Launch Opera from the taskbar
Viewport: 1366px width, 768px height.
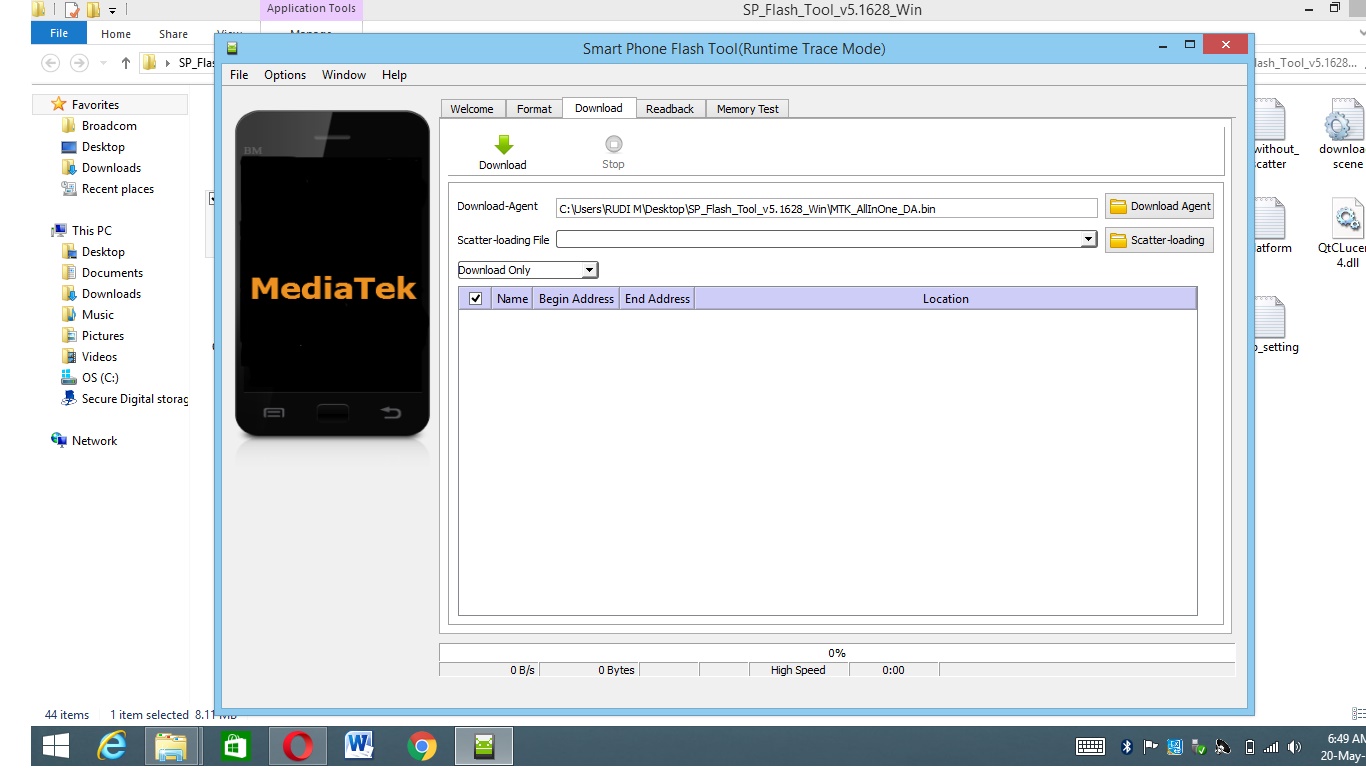[297, 746]
